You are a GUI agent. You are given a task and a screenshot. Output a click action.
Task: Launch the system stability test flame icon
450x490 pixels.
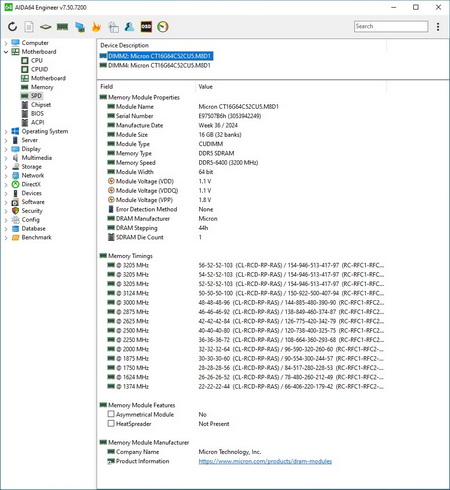coord(96,27)
